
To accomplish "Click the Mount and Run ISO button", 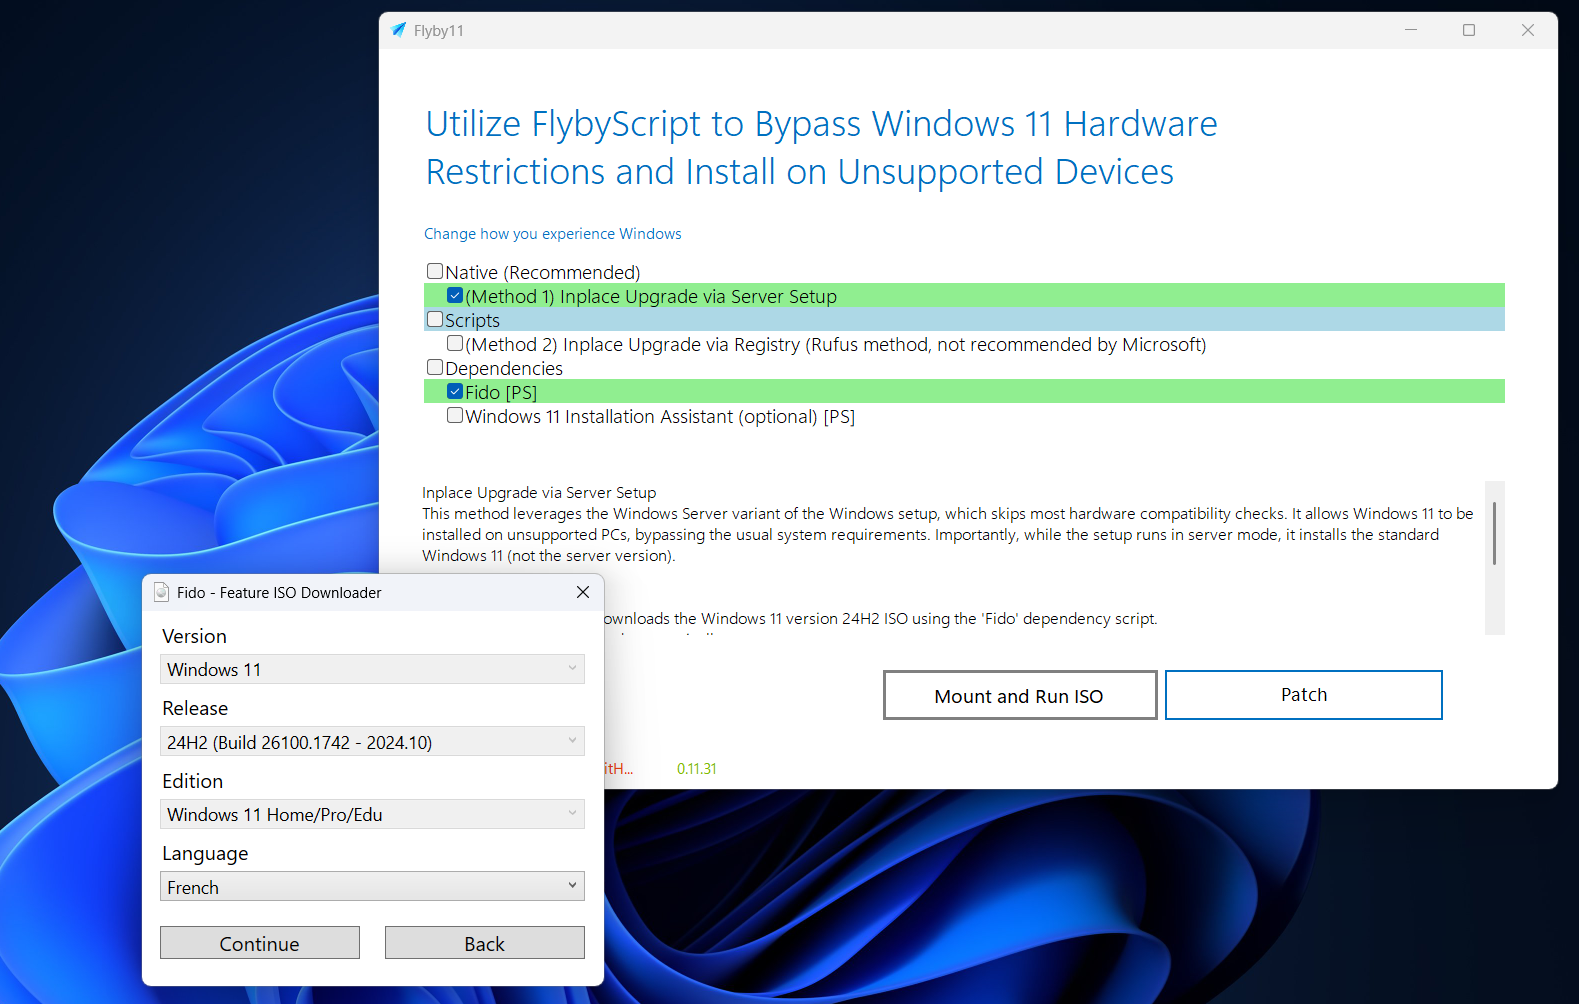I will 1020,695.
